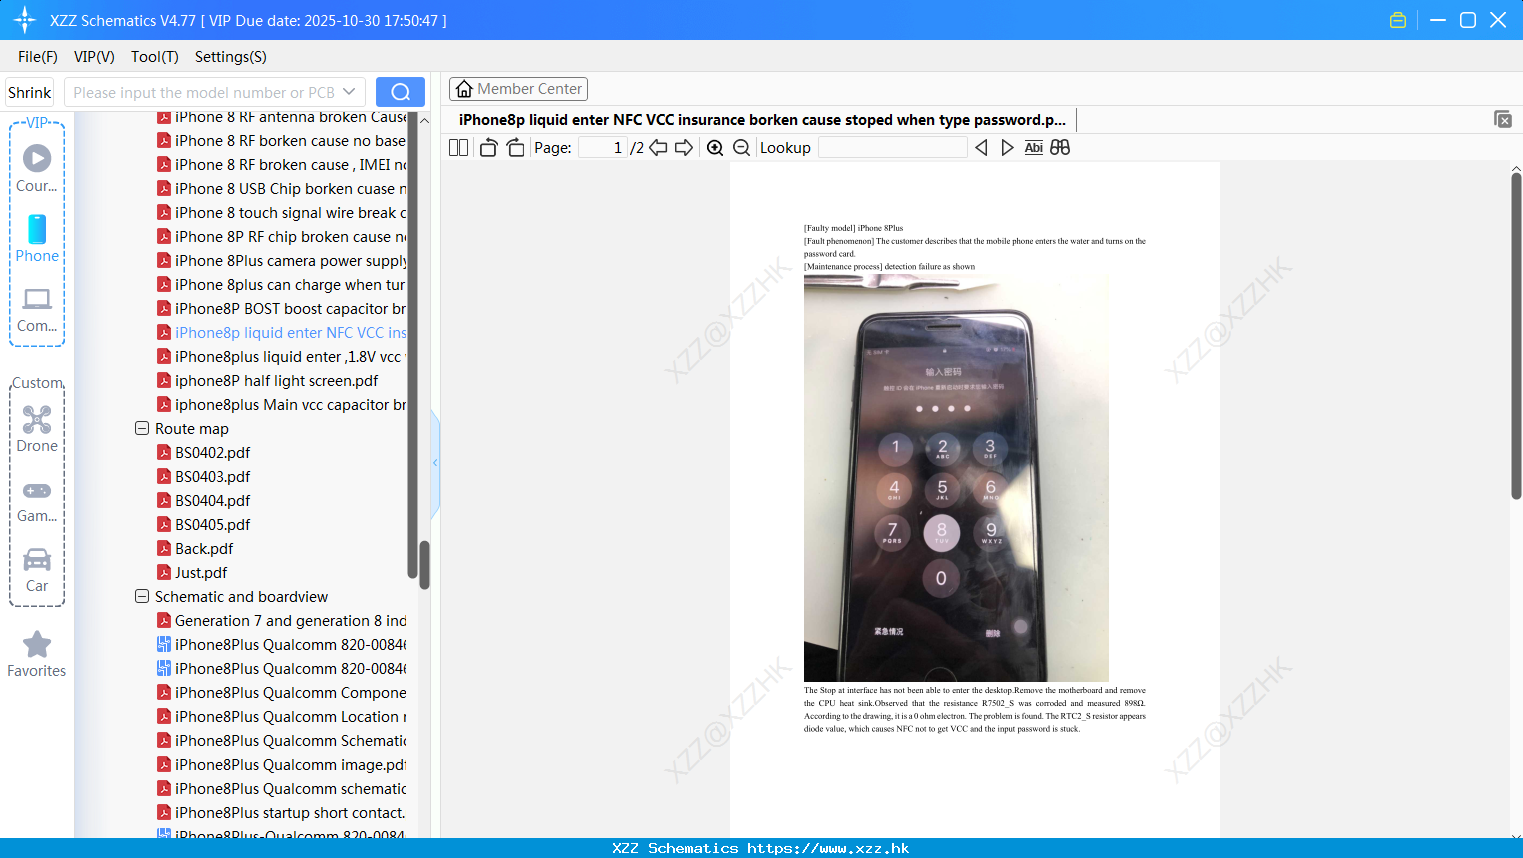The height and width of the screenshot is (858, 1523).
Task: Open Drone category in sidebar
Action: [37, 429]
